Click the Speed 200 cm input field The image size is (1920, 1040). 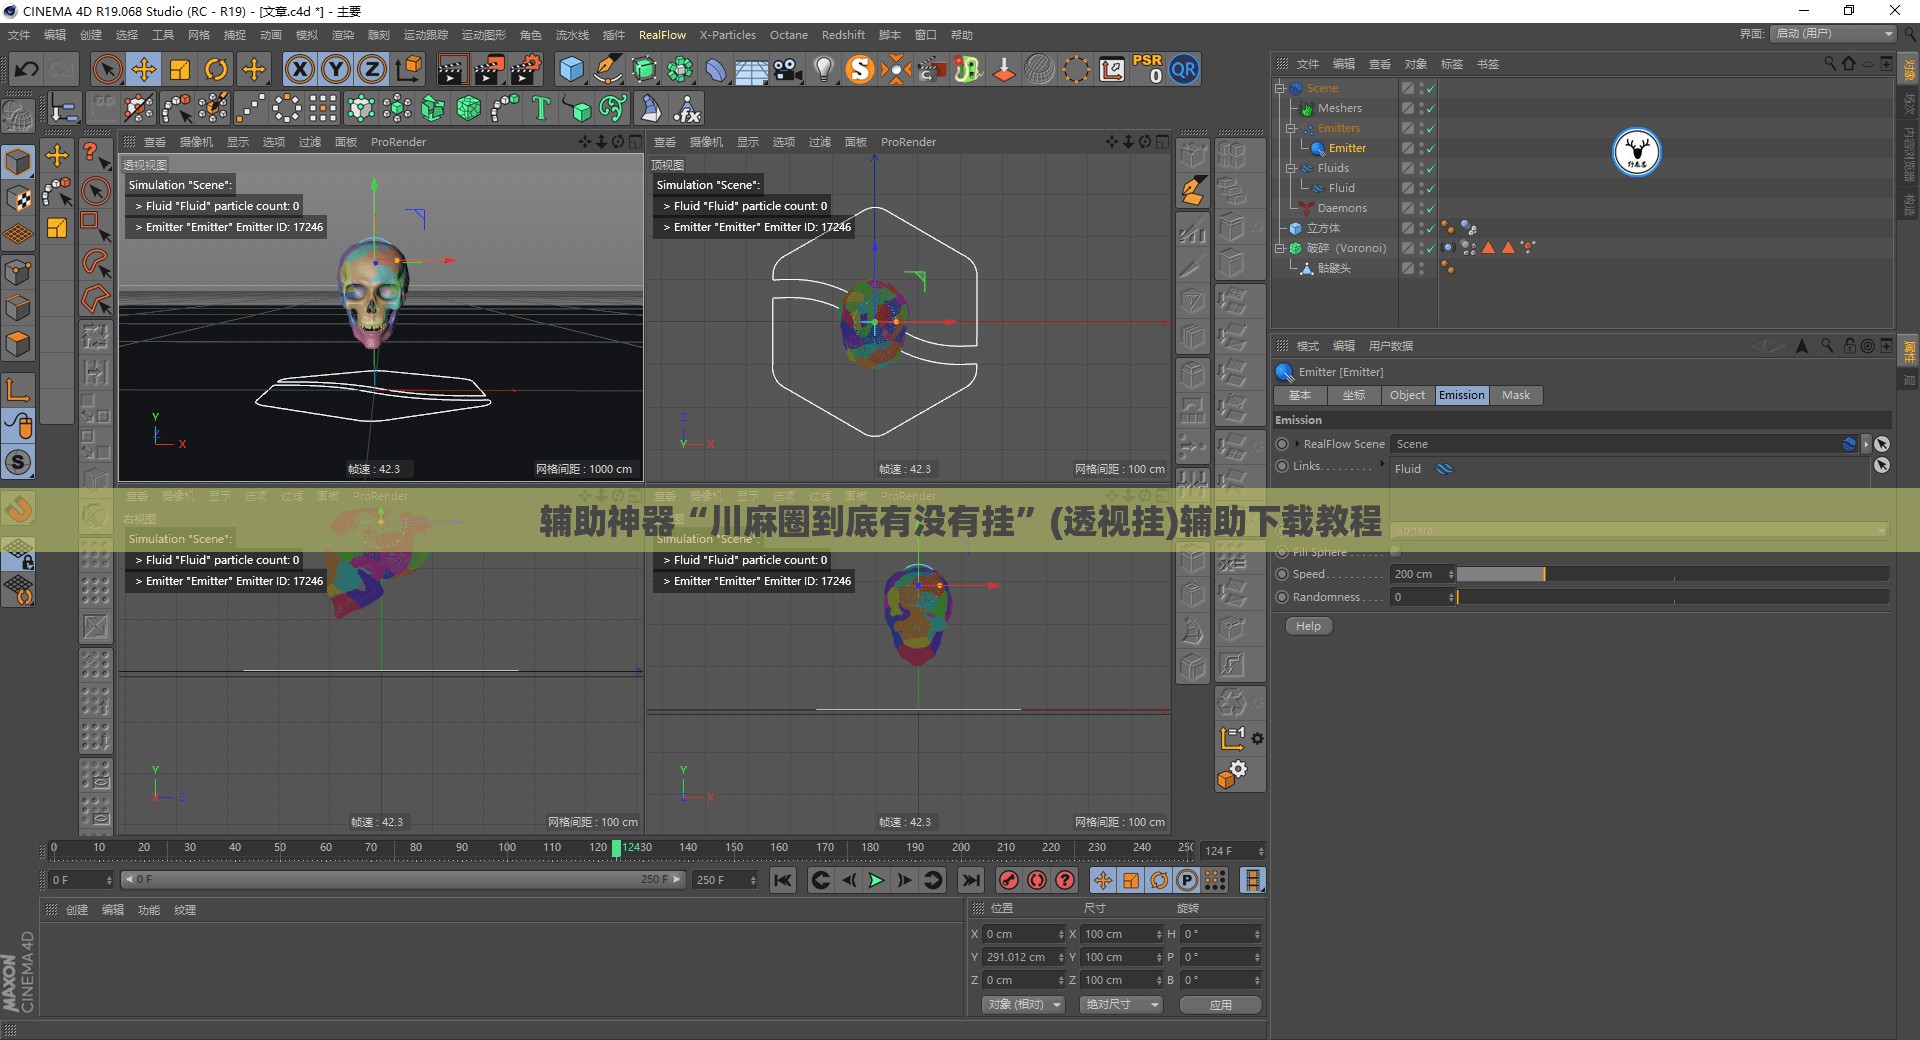[x=1421, y=574]
